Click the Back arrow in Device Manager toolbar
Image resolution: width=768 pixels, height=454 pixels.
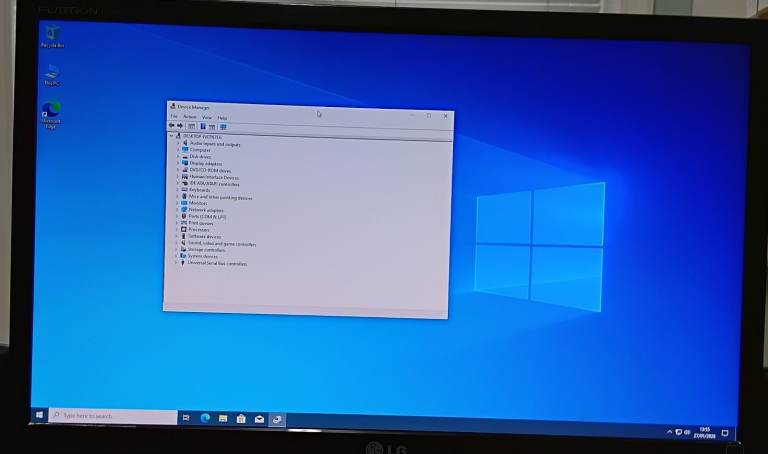pyautogui.click(x=172, y=126)
